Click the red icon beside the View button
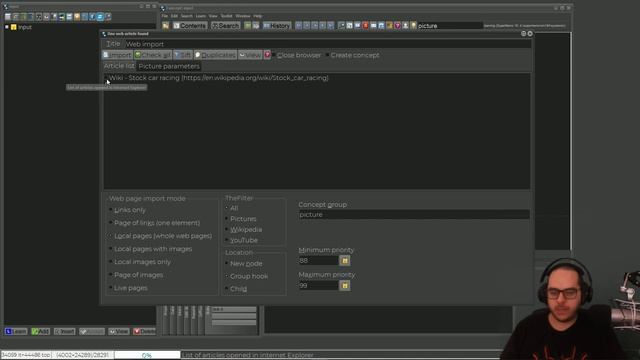The image size is (640, 360). [267, 55]
